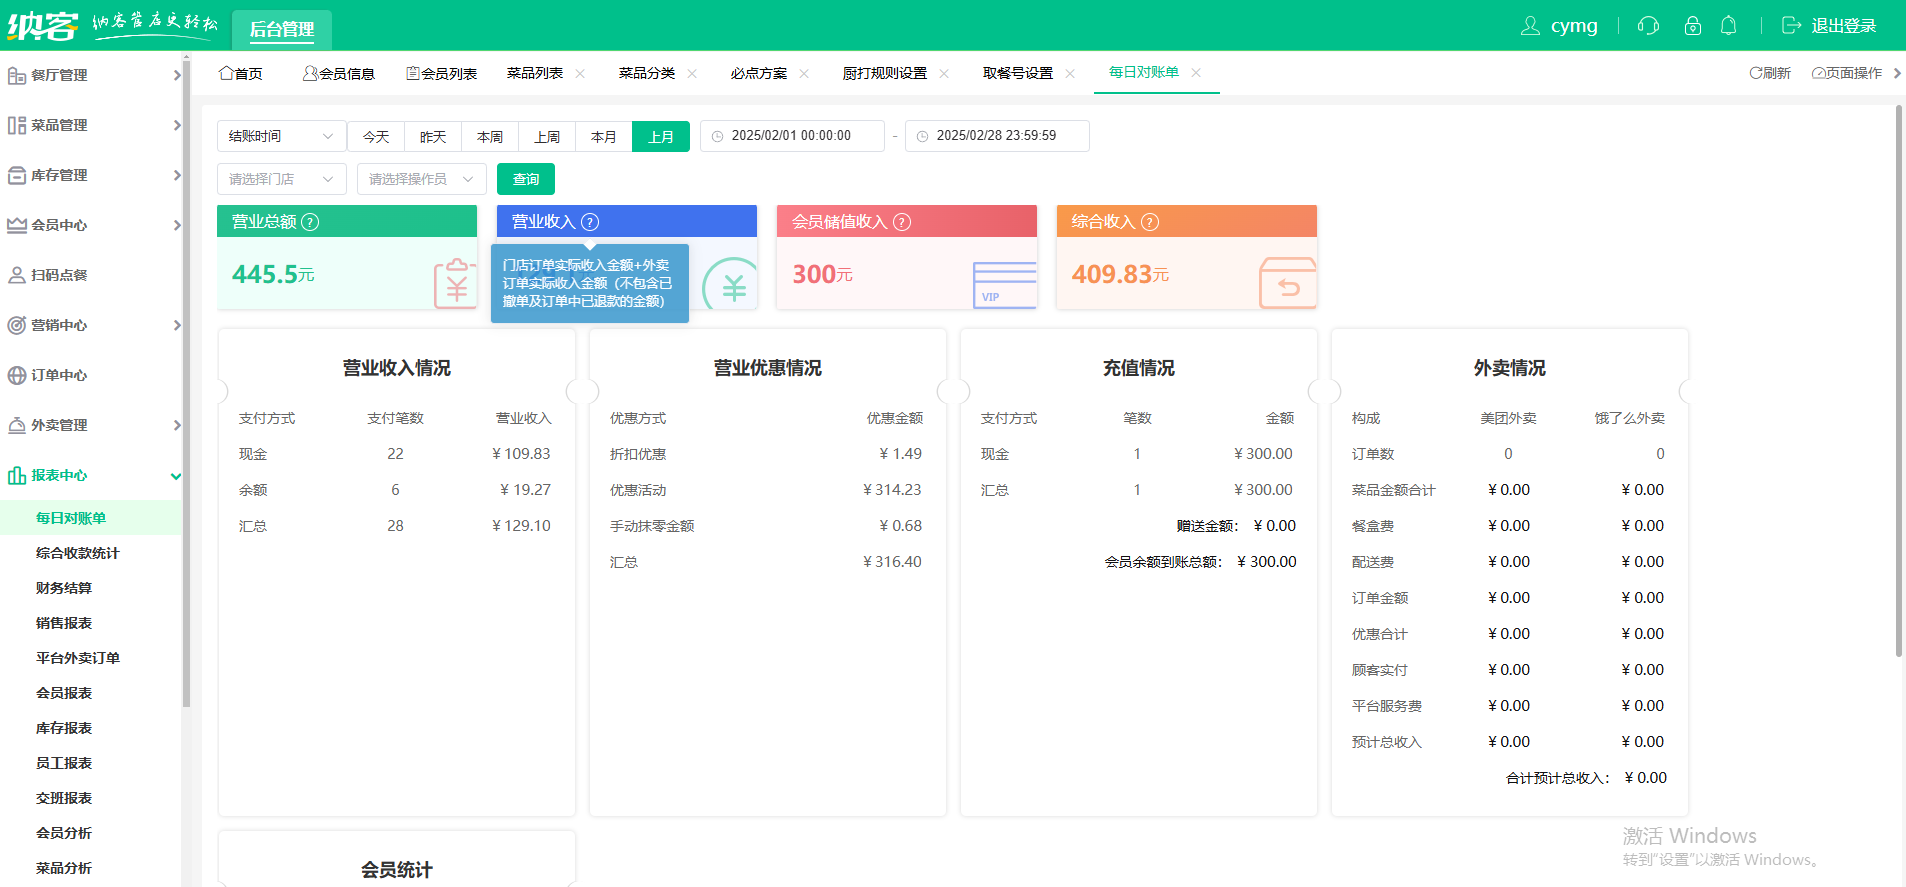The height and width of the screenshot is (887, 1906).
Task: Open the 请选择门店 store dropdown
Action: click(x=281, y=179)
